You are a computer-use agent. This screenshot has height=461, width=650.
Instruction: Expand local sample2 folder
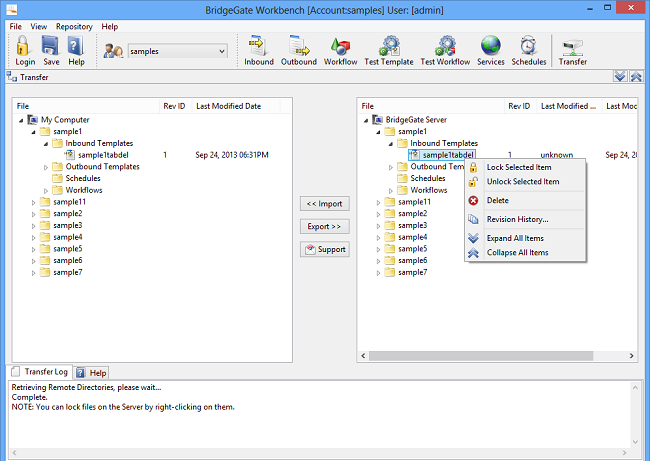[x=34, y=214]
